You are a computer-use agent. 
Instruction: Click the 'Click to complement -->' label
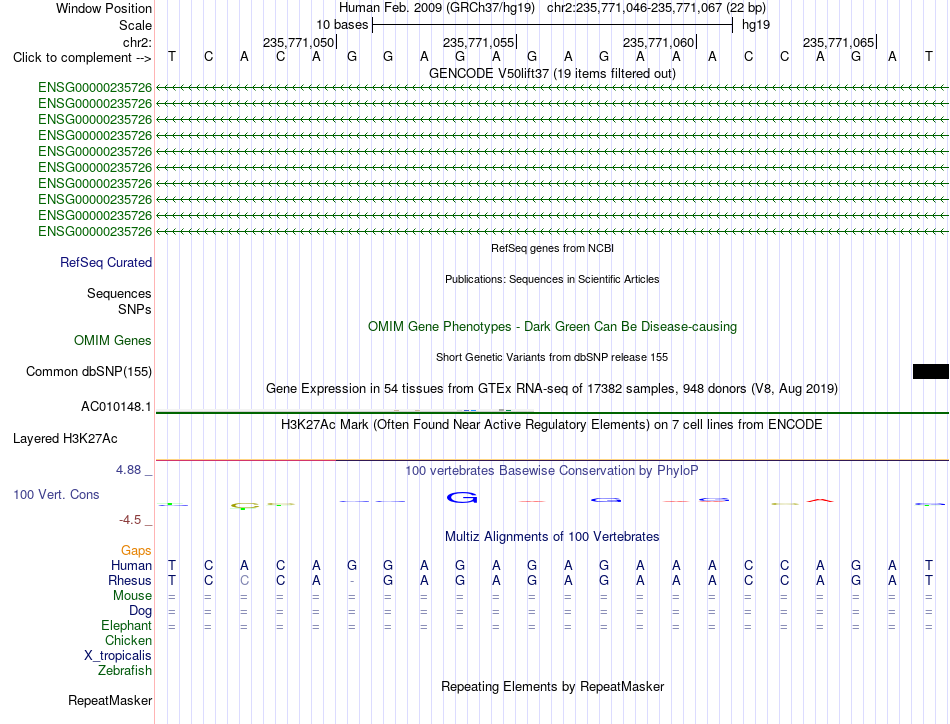pyautogui.click(x=82, y=58)
